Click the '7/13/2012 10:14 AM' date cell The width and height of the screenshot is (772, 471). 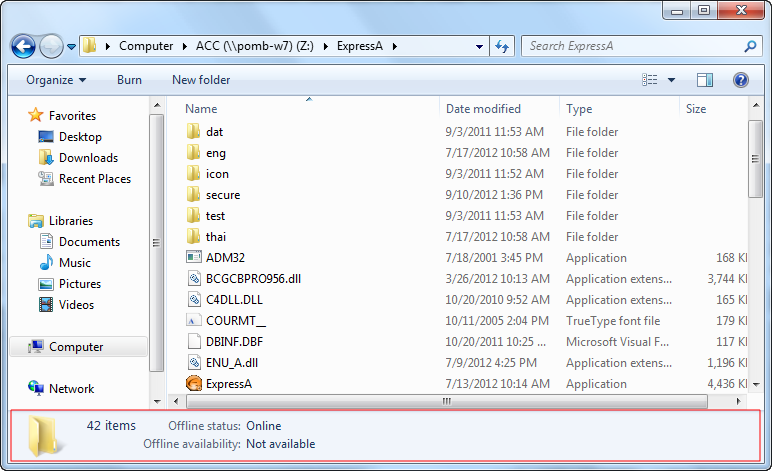(x=497, y=383)
